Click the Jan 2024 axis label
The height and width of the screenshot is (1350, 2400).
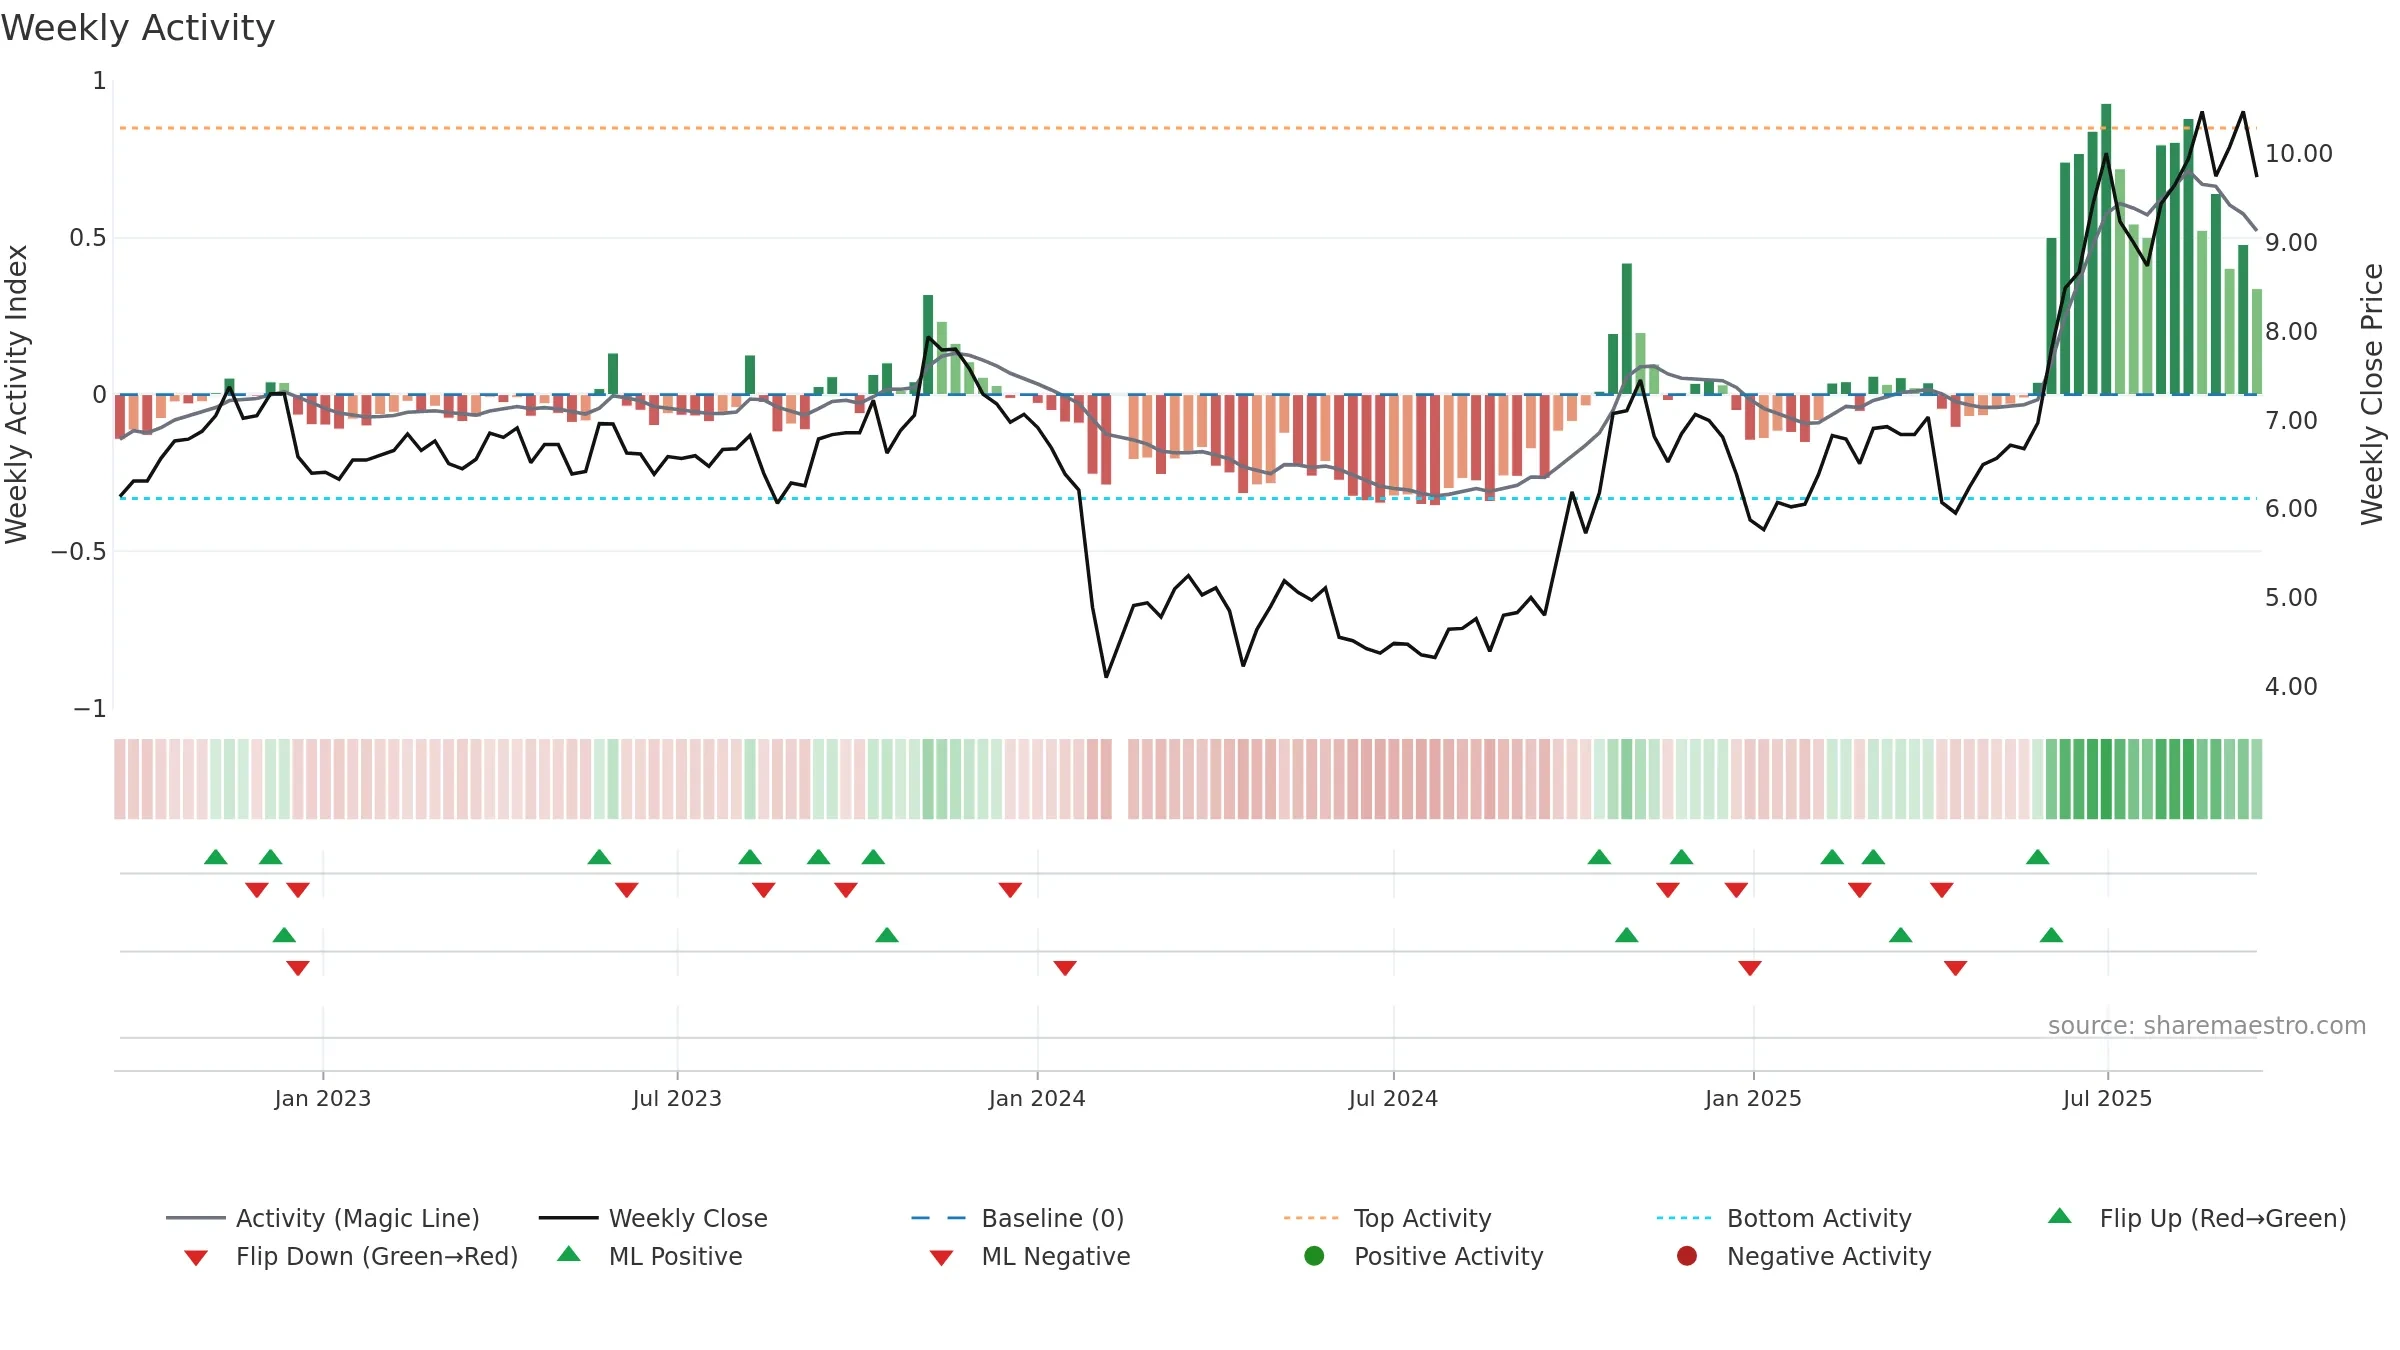click(x=1037, y=1098)
